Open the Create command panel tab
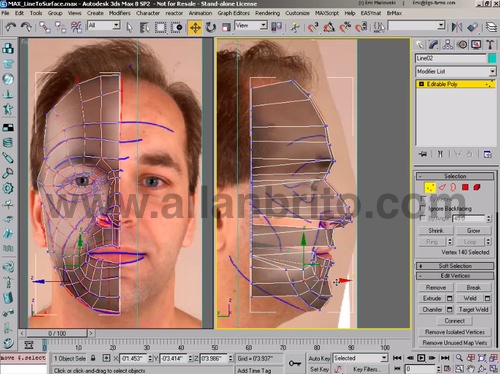500x374 pixels. pyautogui.click(x=420, y=44)
